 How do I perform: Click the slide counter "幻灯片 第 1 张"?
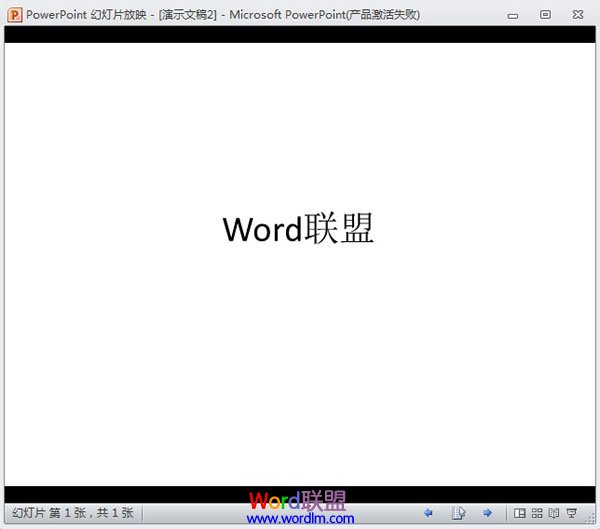50,513
